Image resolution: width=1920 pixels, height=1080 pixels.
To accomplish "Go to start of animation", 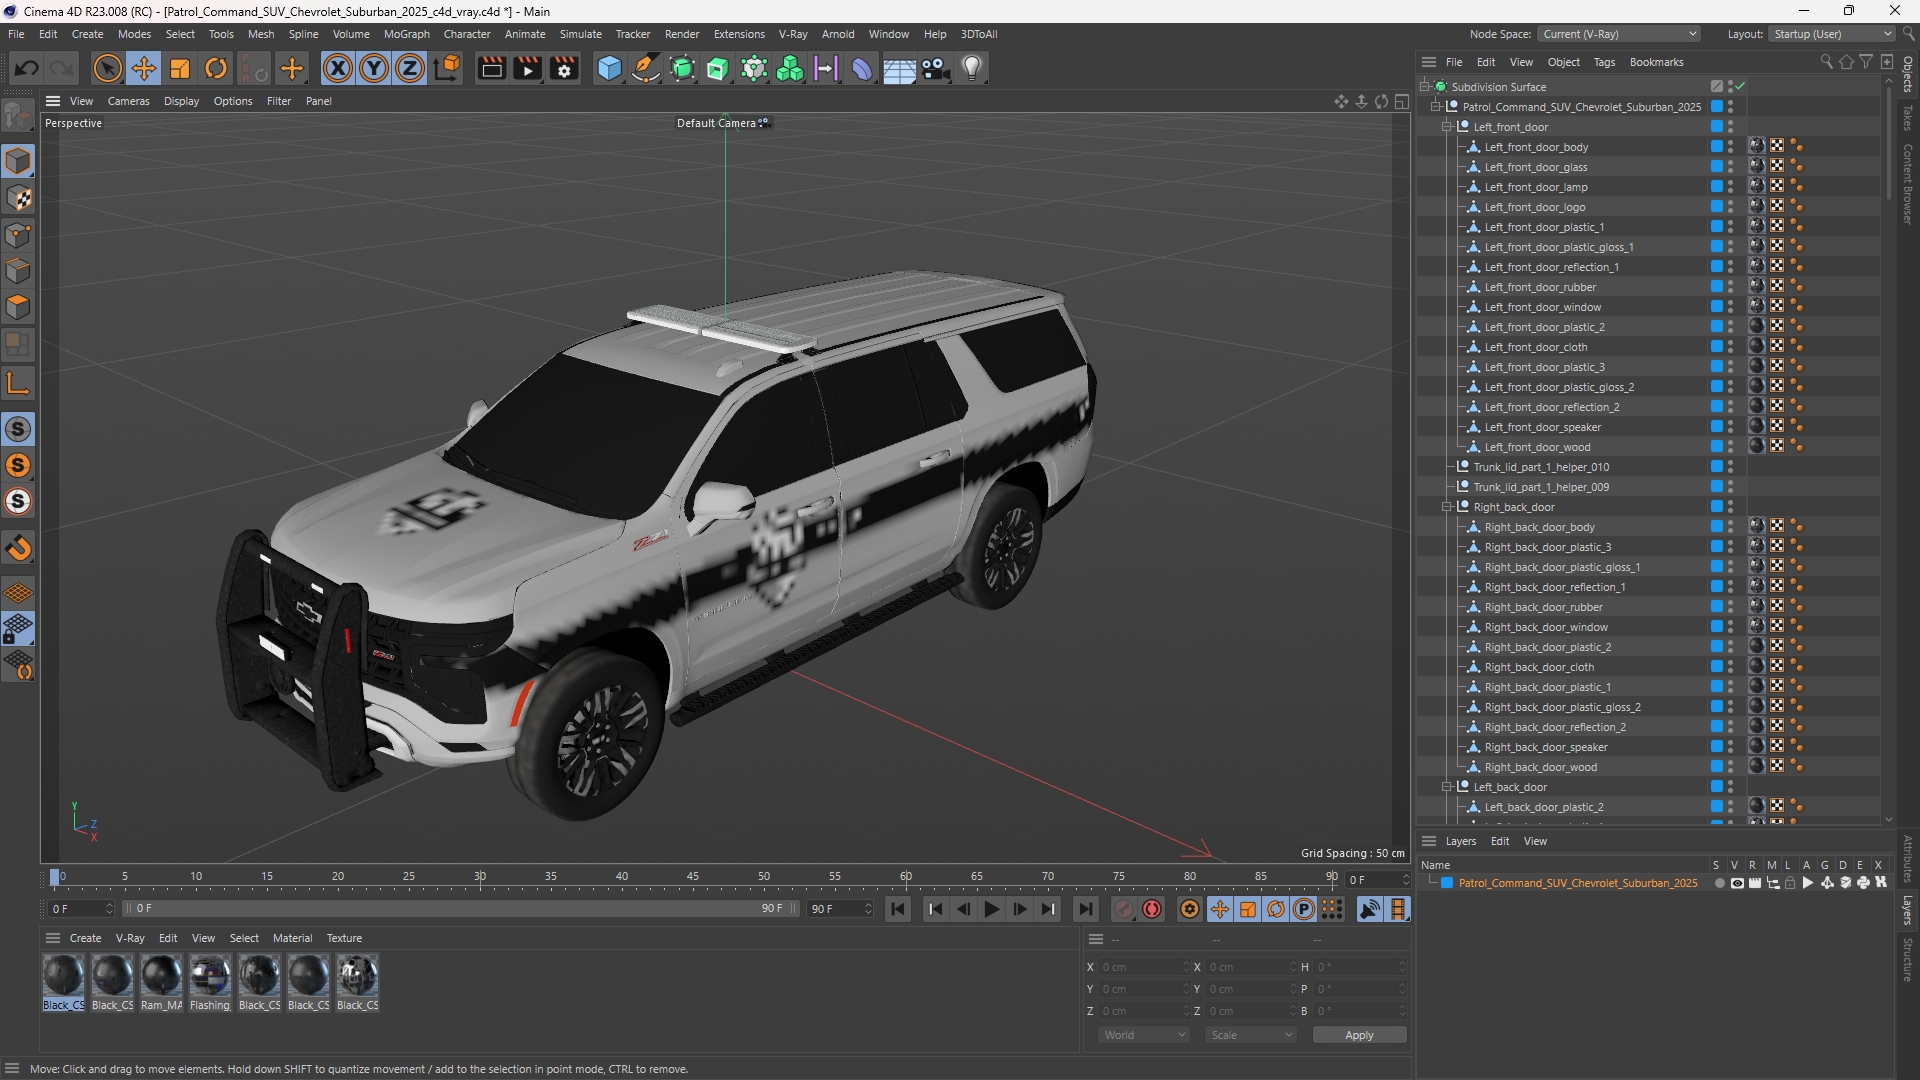I will pyautogui.click(x=898, y=909).
